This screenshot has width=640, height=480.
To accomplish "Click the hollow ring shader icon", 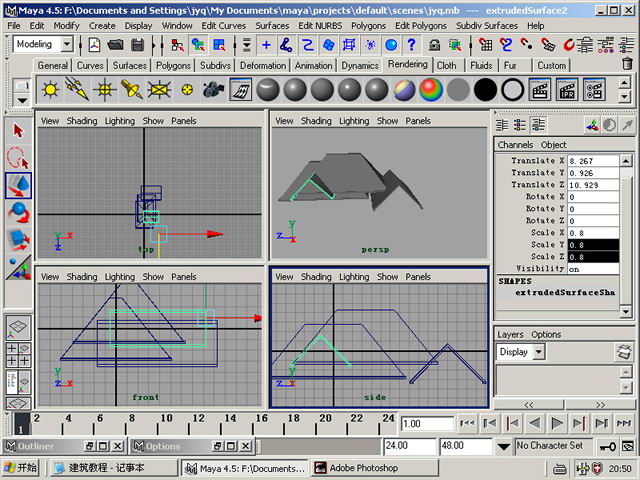I will (x=513, y=89).
